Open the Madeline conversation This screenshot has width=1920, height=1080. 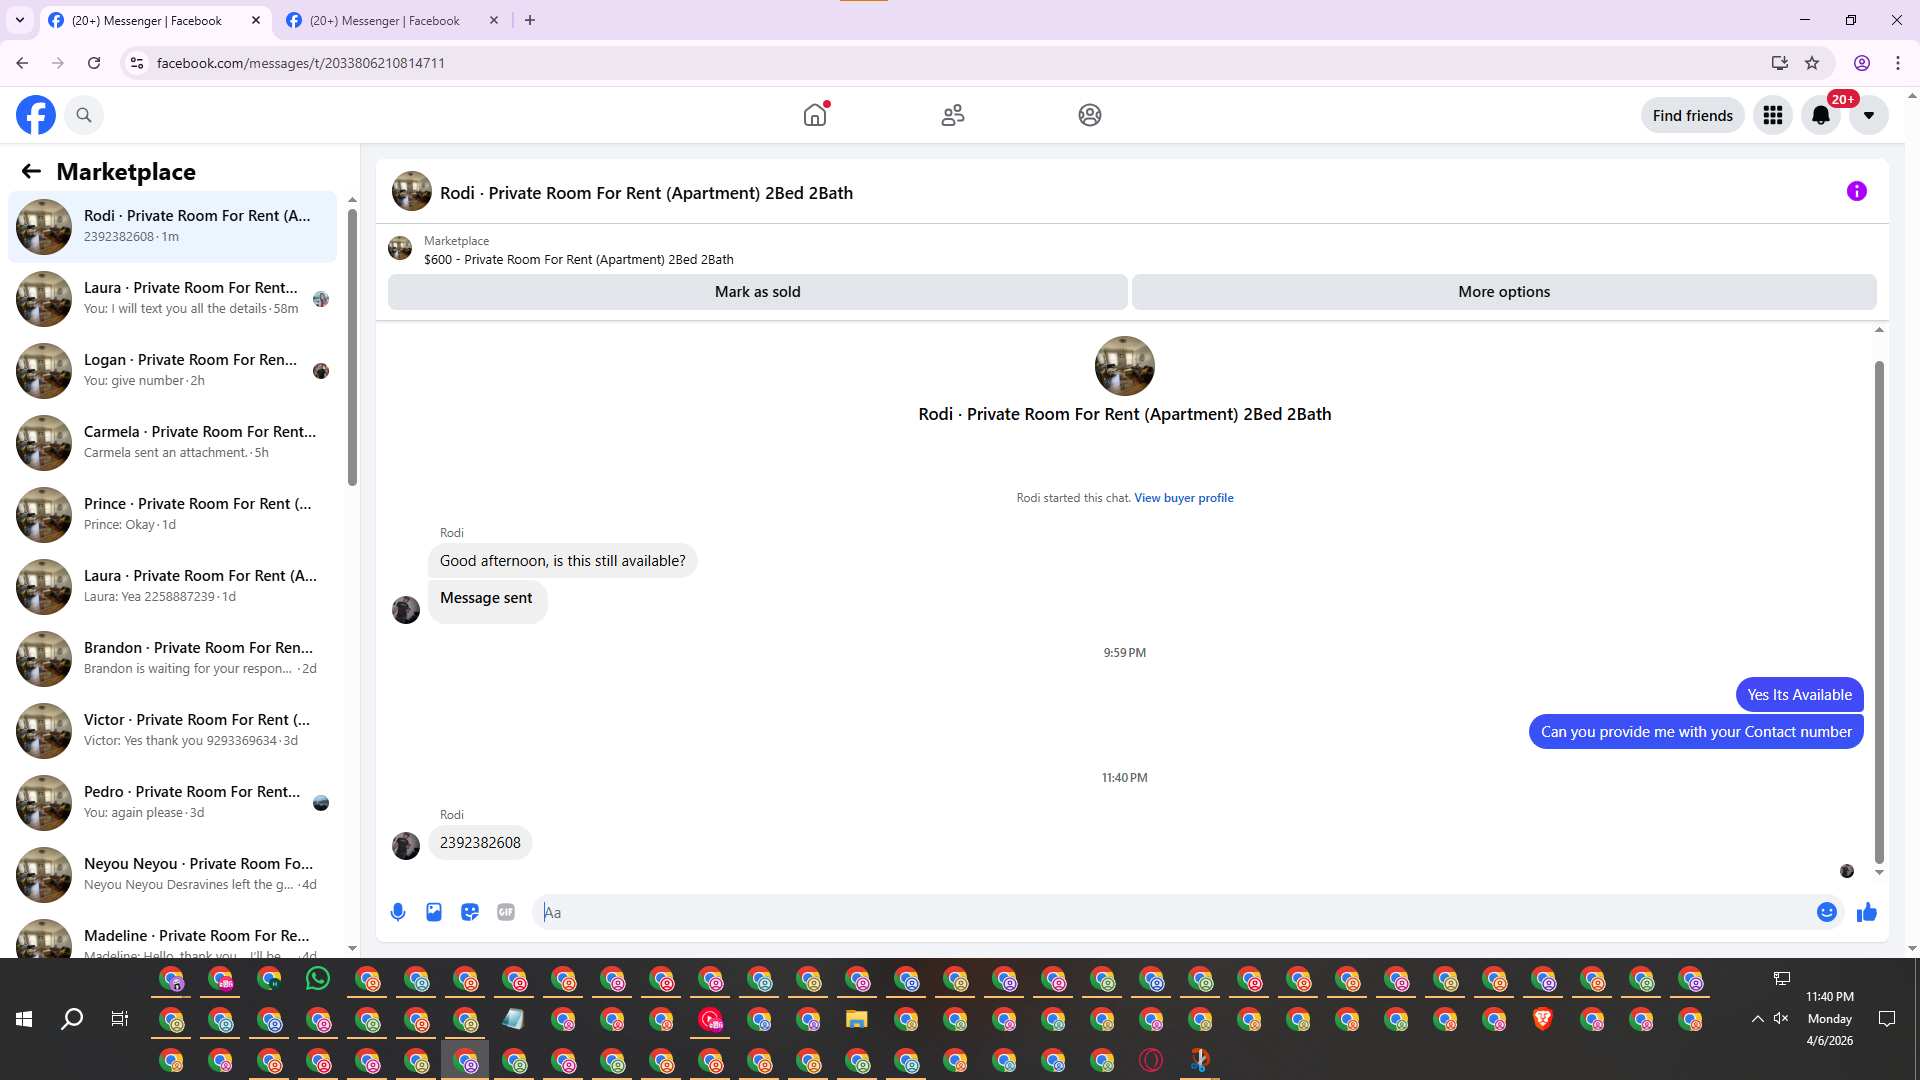pyautogui.click(x=172, y=937)
